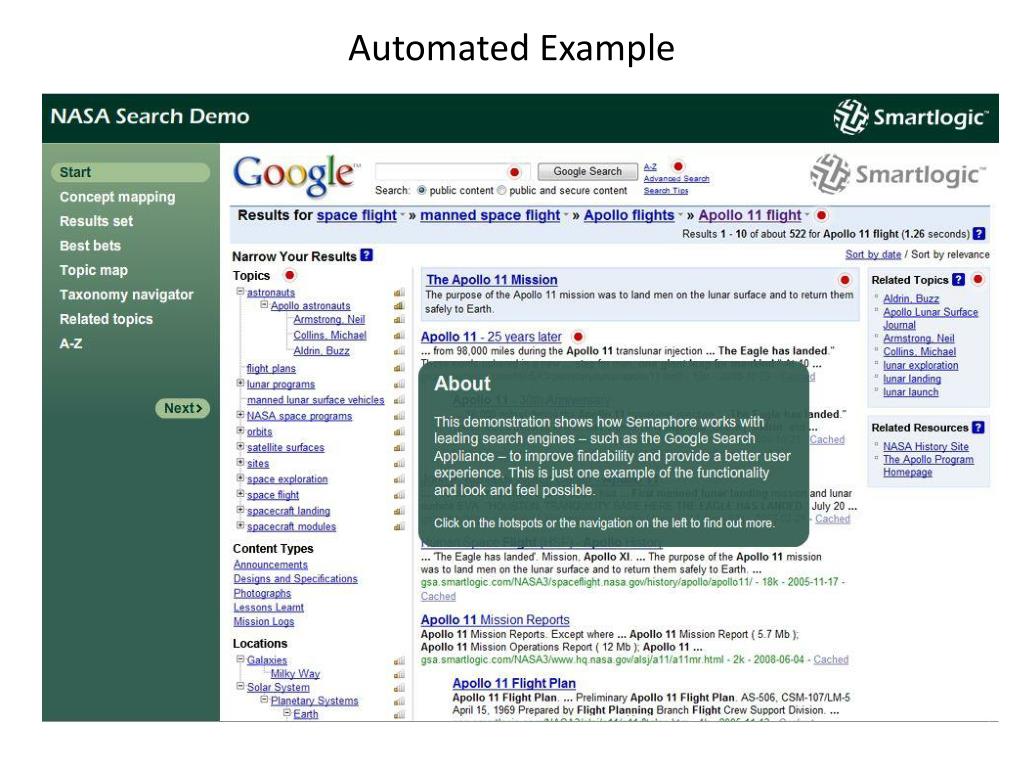
Task: Click Apollo Lunar Surface Journal related topic
Action: coord(931,319)
